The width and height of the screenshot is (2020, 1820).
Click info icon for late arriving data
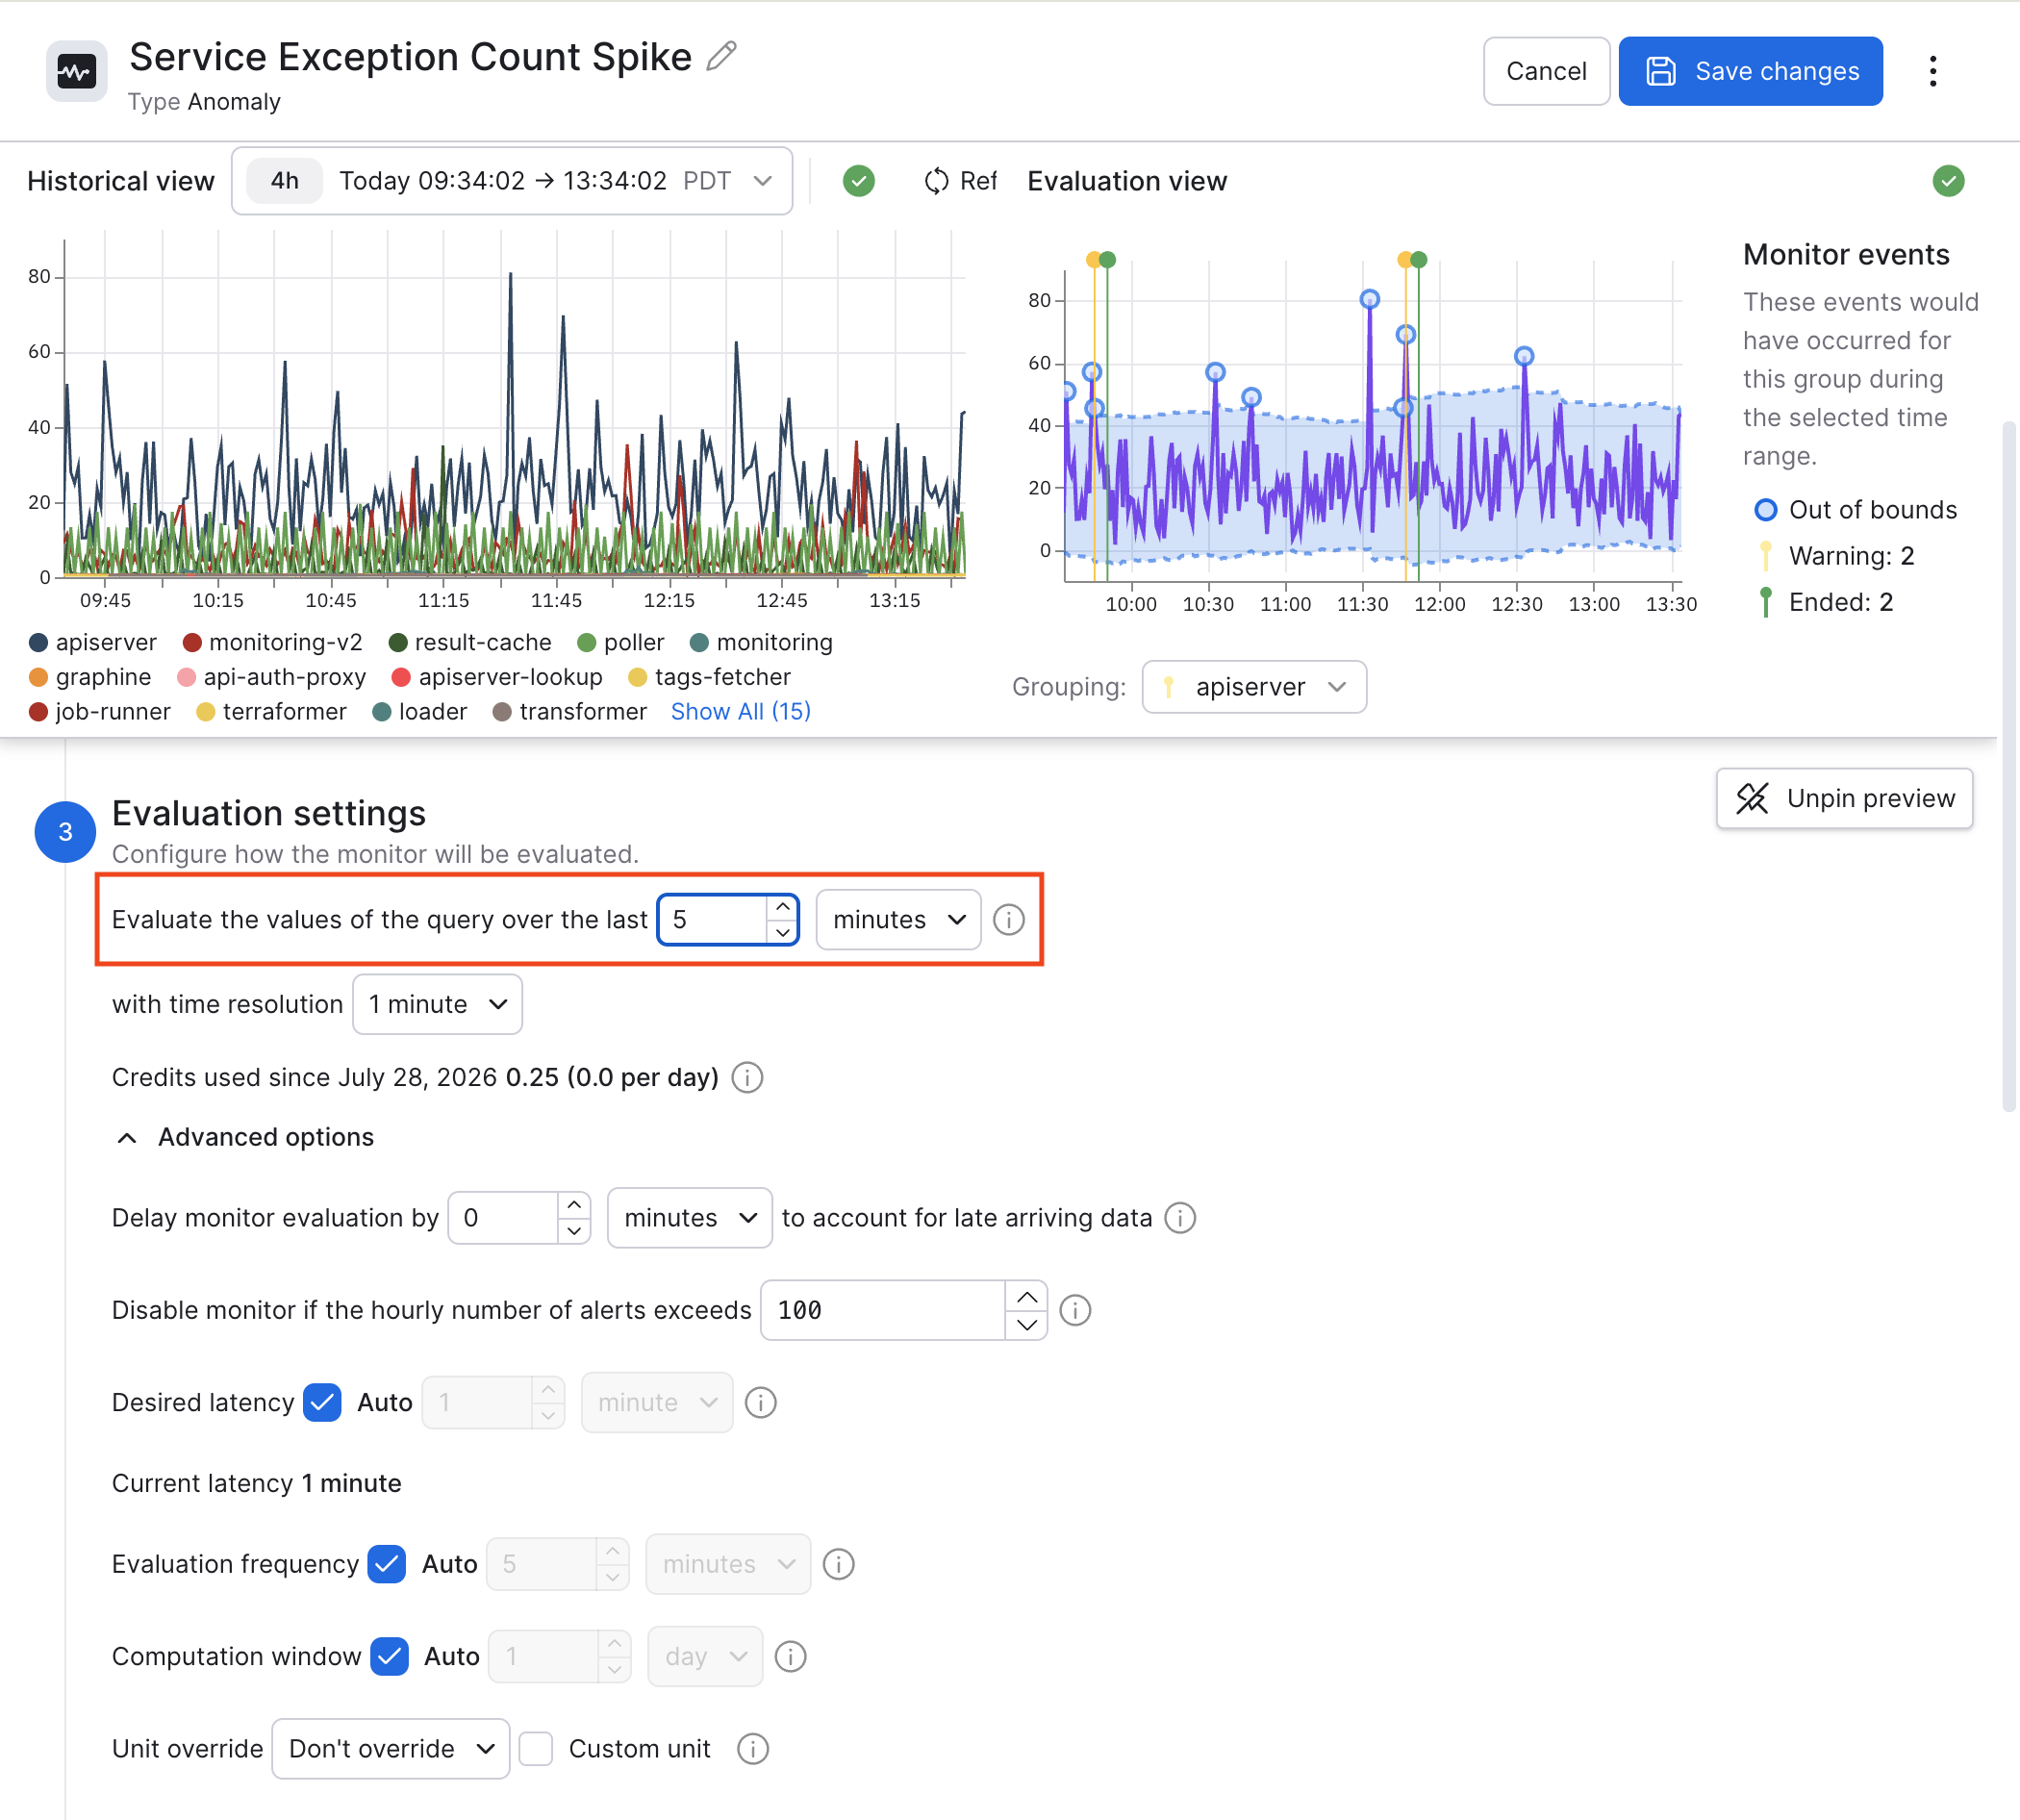1181,1218
